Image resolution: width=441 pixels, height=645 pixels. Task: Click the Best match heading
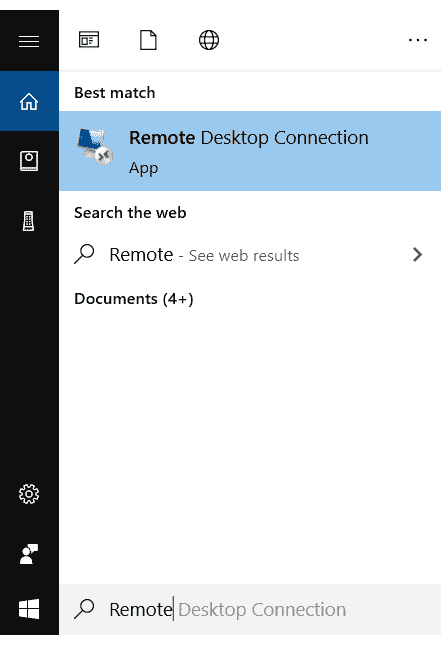coord(114,93)
